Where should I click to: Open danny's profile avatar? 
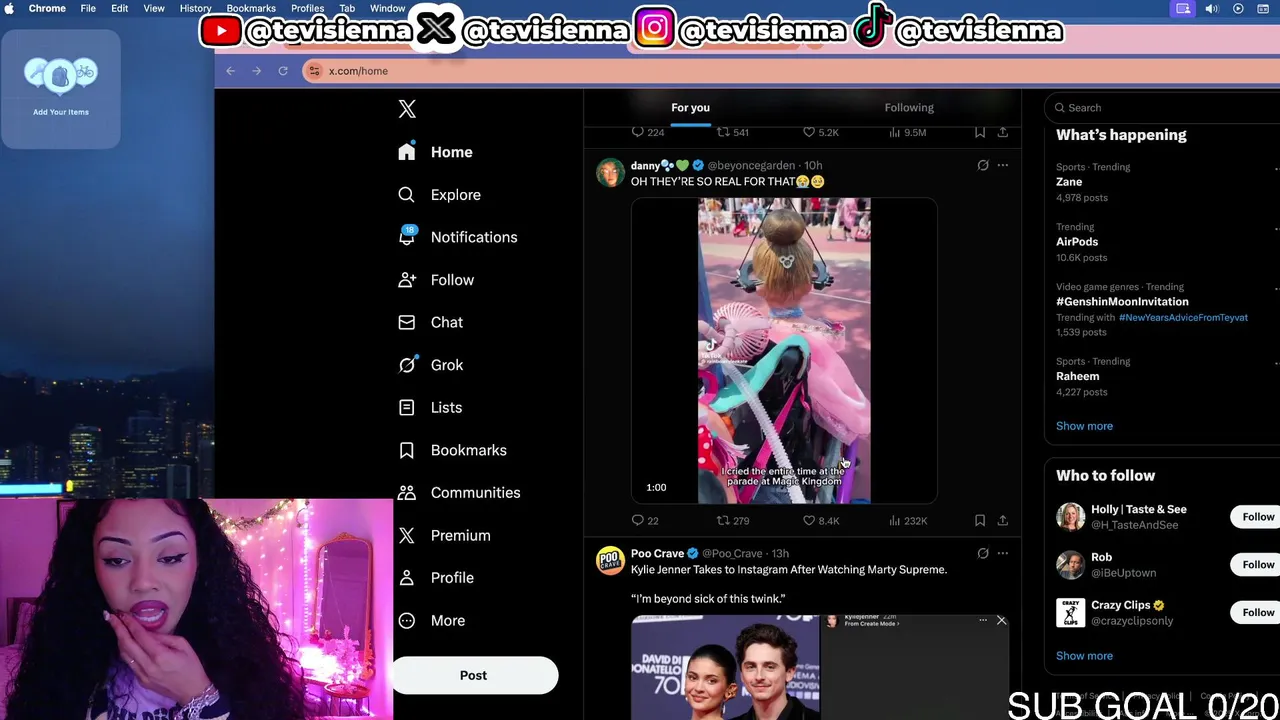pos(610,173)
